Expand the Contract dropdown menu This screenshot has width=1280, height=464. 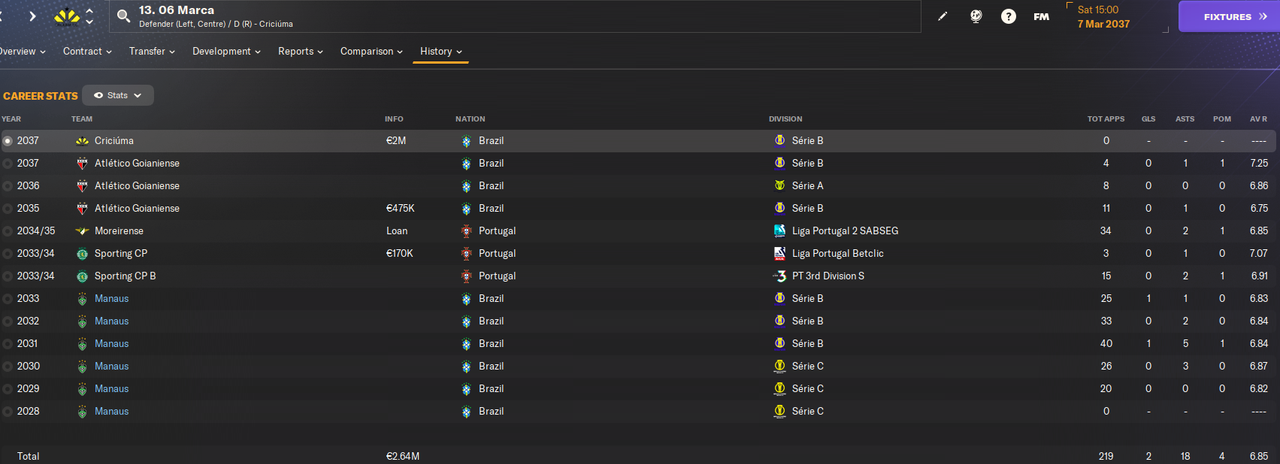point(87,51)
